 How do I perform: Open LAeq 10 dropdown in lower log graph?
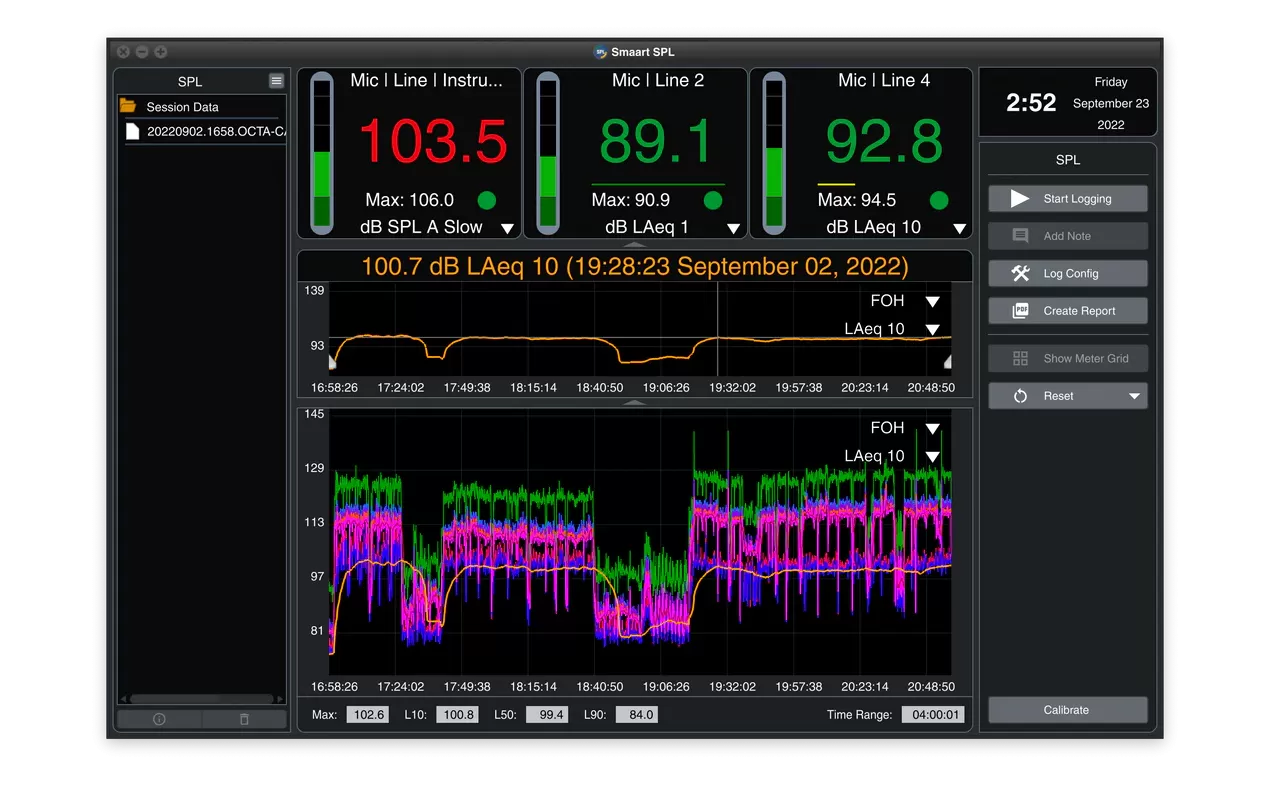point(932,456)
